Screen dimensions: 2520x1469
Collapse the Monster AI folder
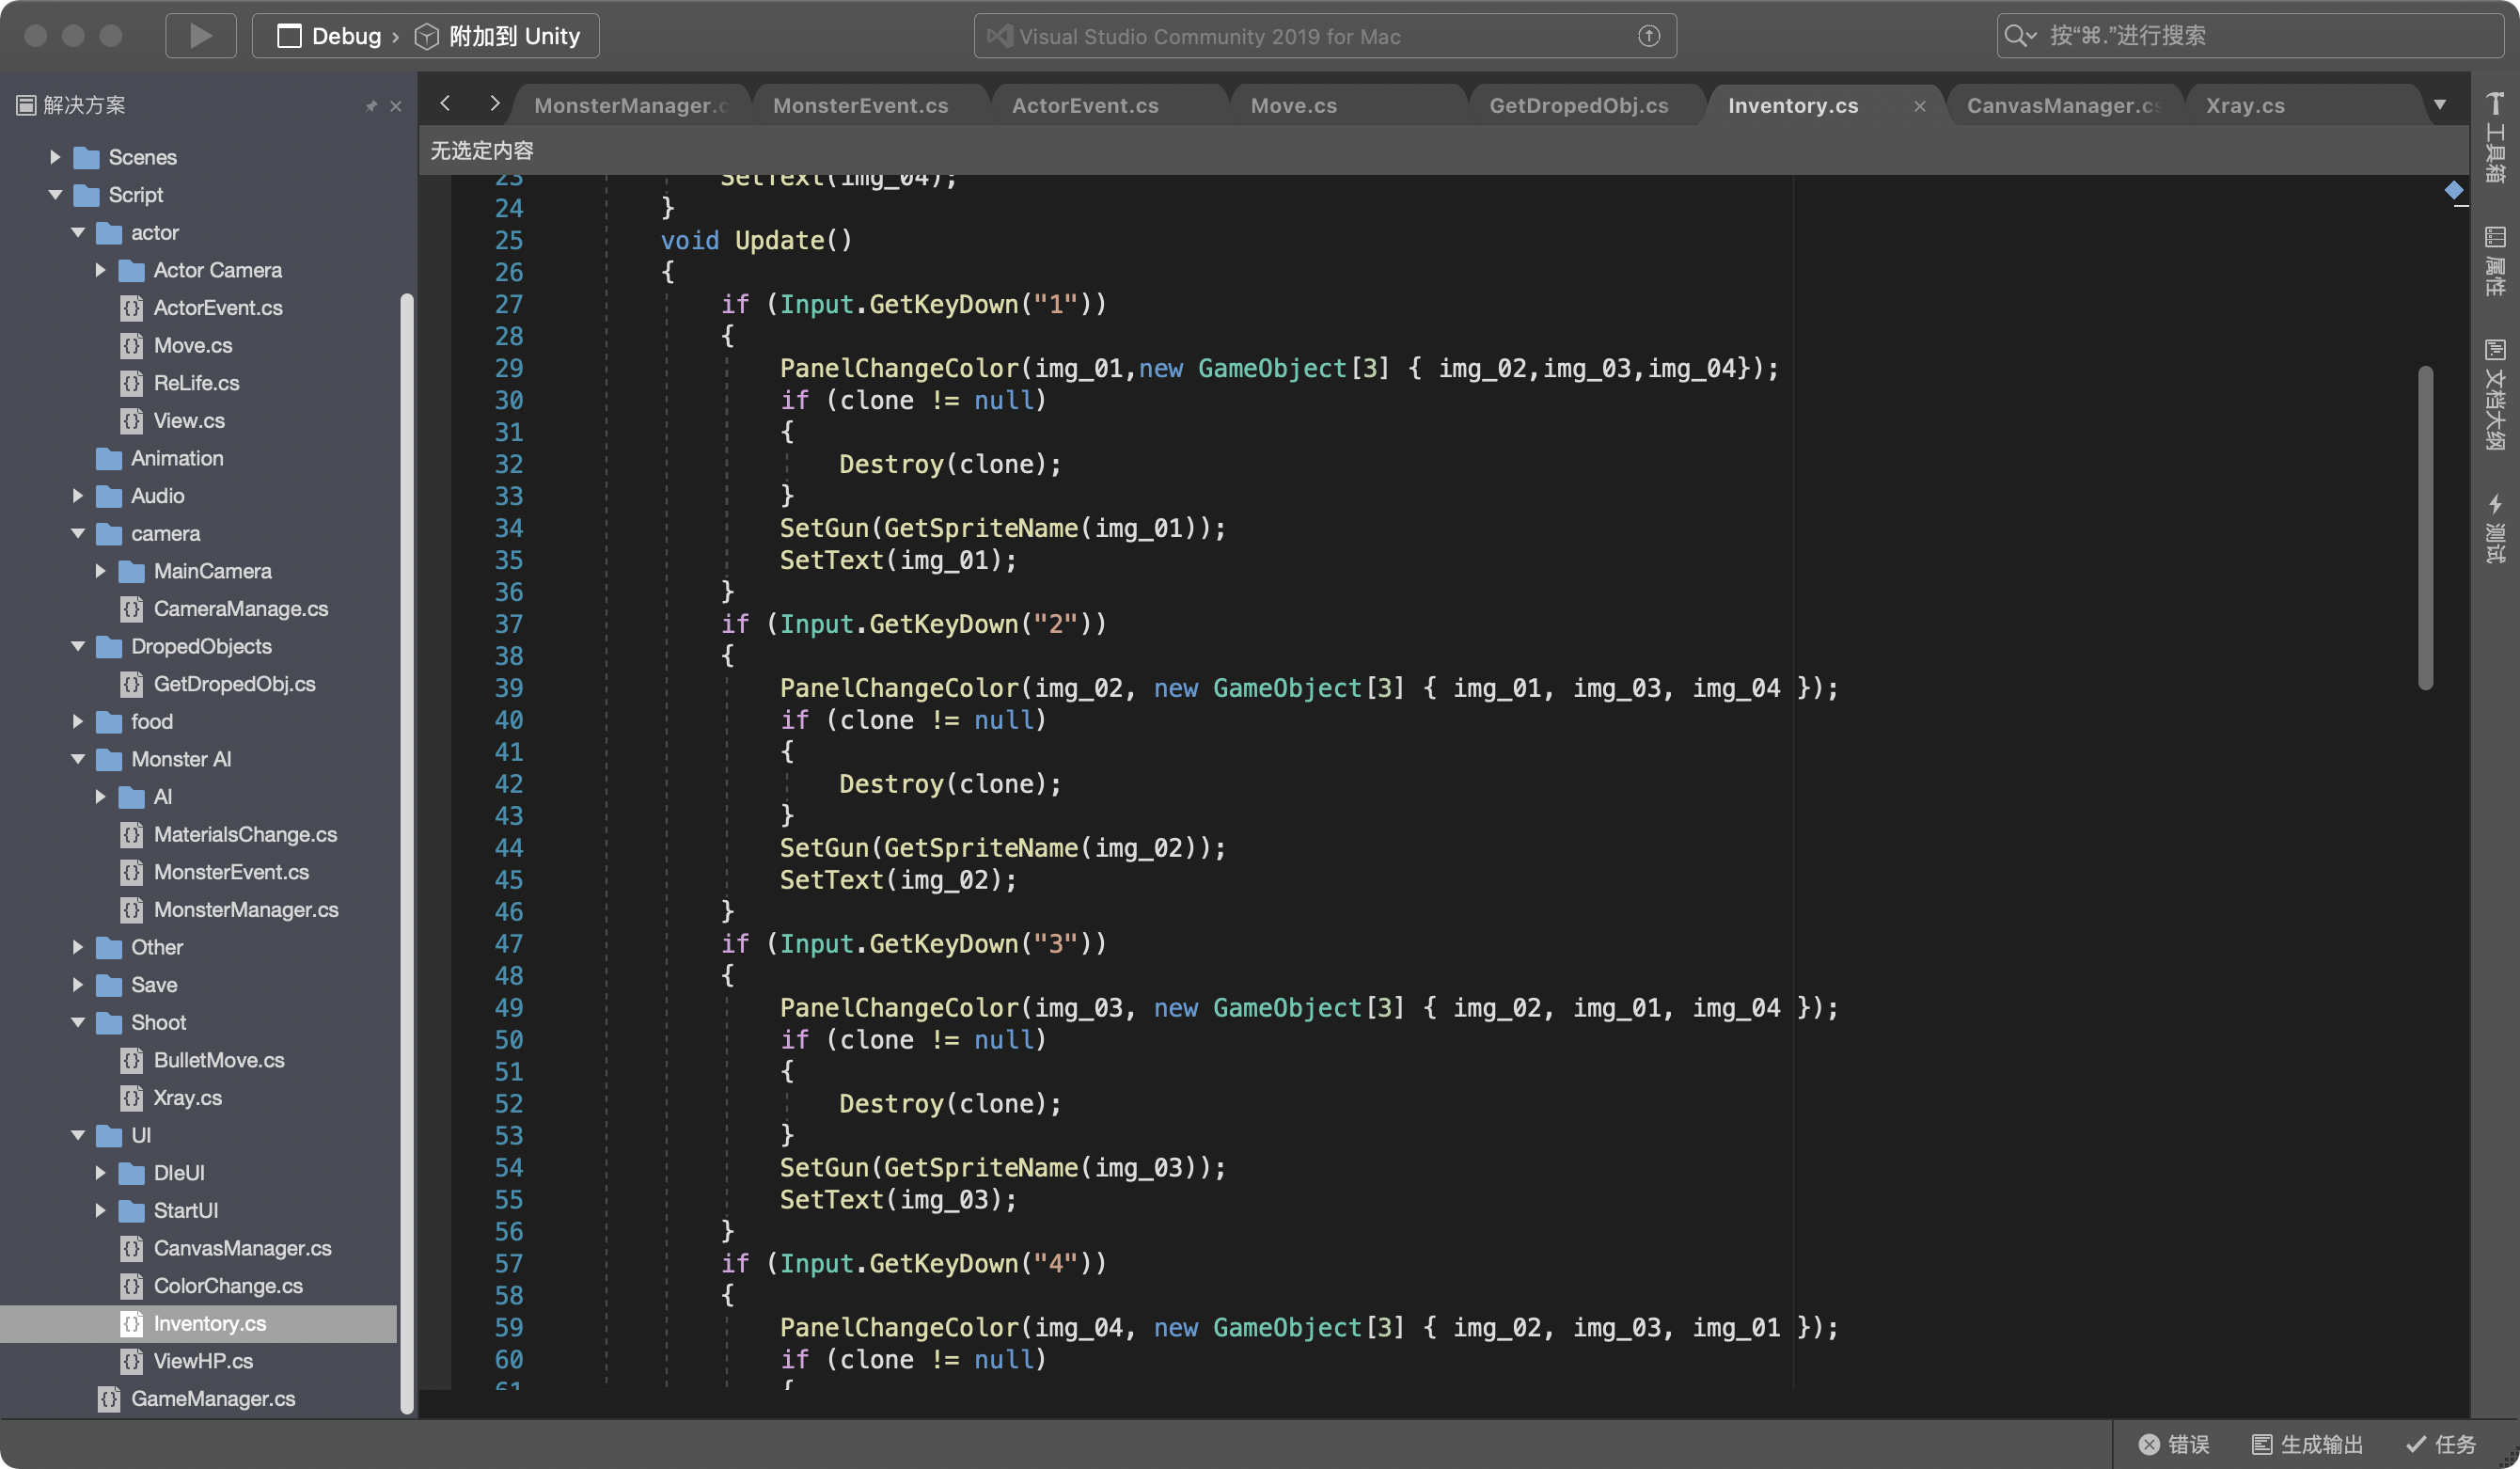coord(78,759)
